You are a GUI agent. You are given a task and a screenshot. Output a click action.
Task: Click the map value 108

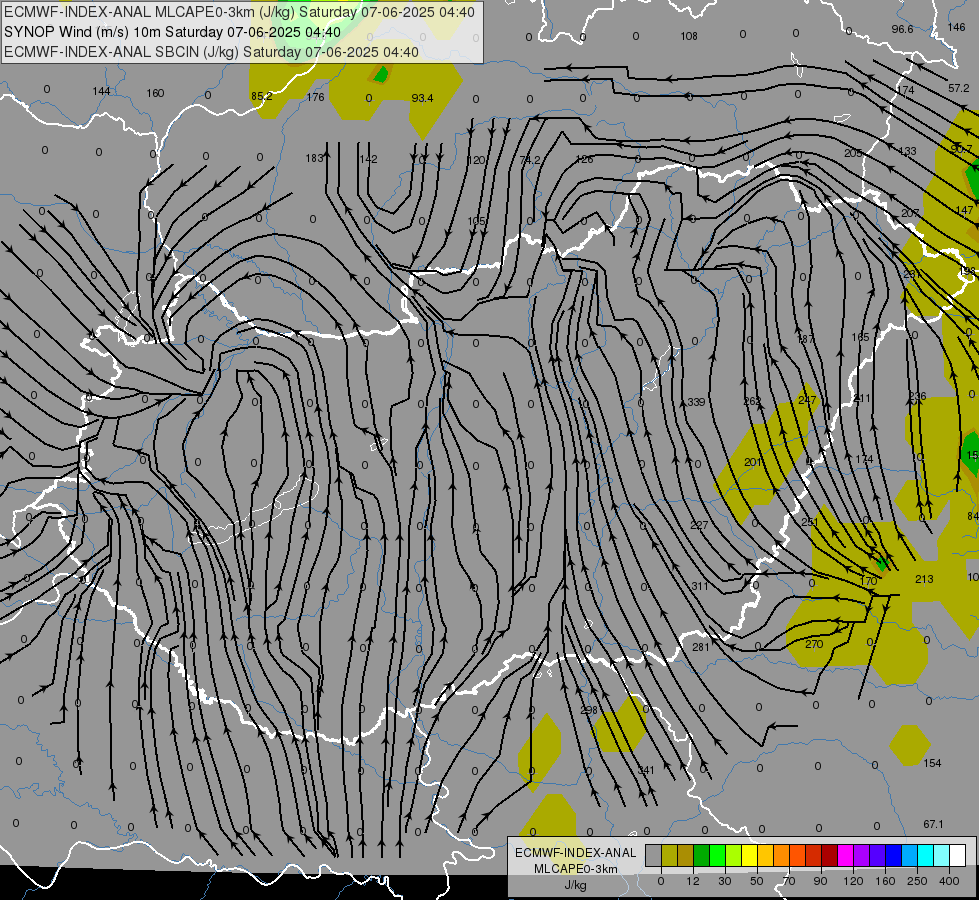(x=689, y=36)
